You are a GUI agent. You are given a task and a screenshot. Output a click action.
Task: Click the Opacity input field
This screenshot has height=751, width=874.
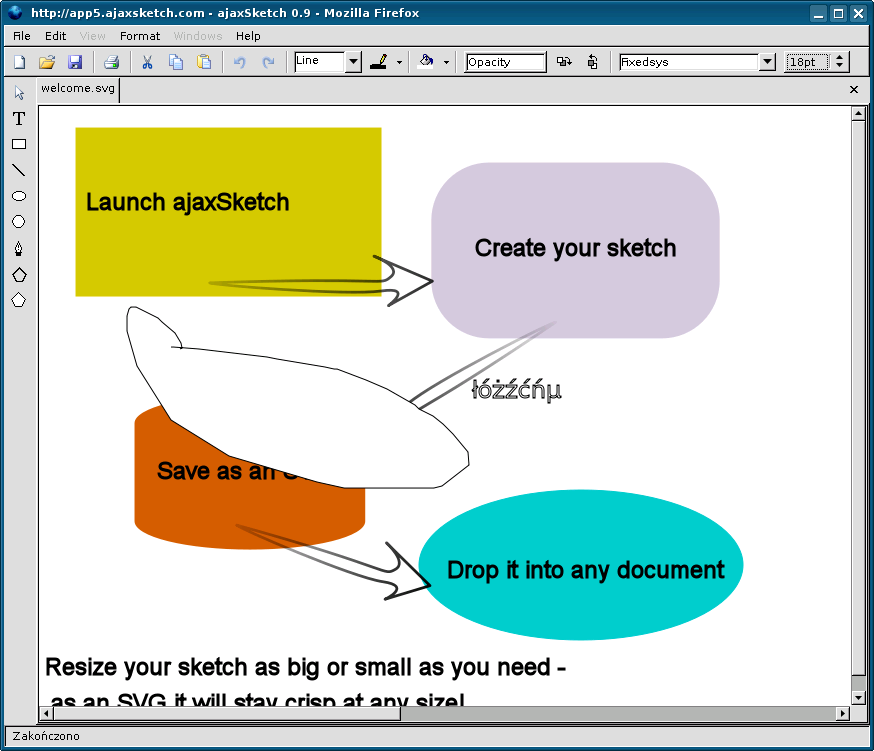pos(505,62)
